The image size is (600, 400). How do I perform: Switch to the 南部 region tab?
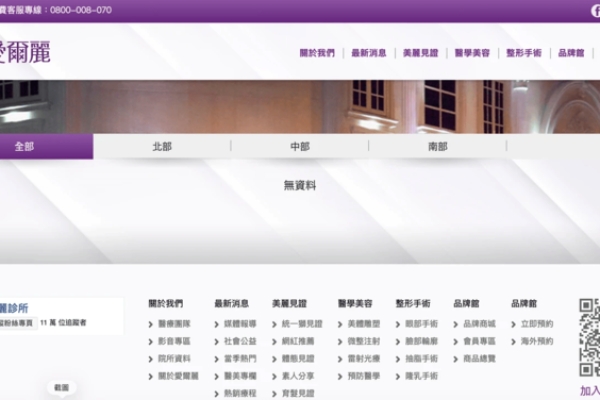click(x=437, y=146)
